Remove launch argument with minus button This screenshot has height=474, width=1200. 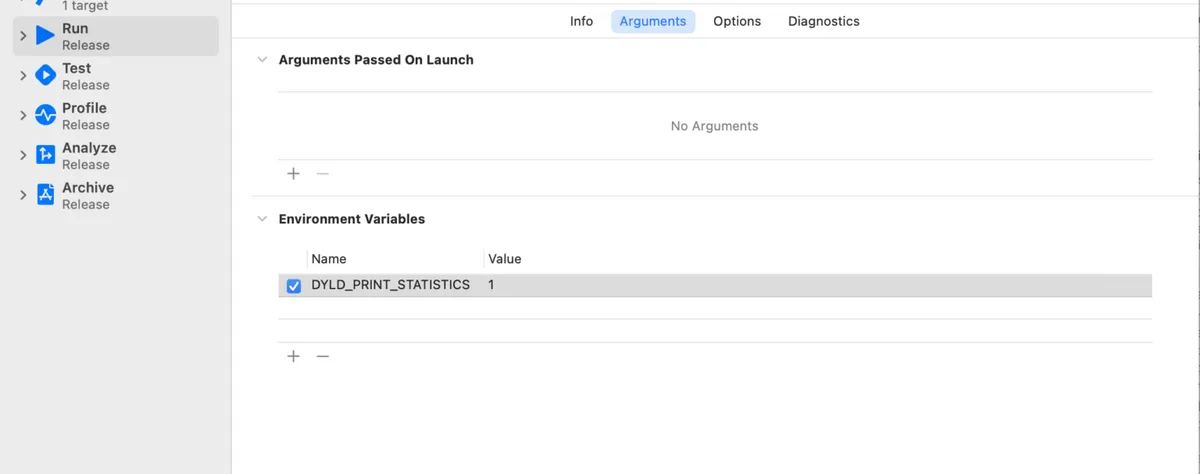(322, 174)
